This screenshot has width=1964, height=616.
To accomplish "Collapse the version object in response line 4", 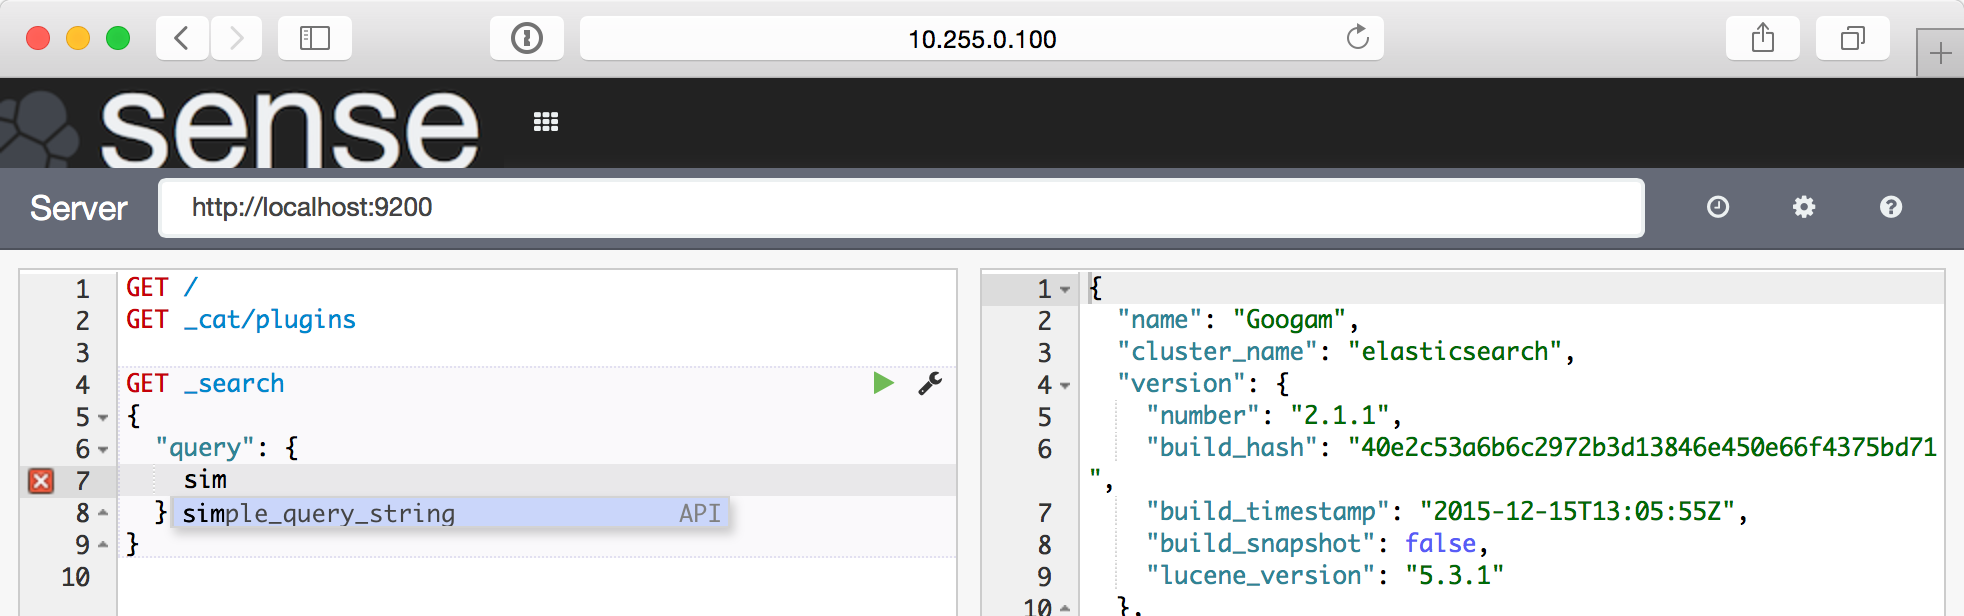I will coord(1066,386).
